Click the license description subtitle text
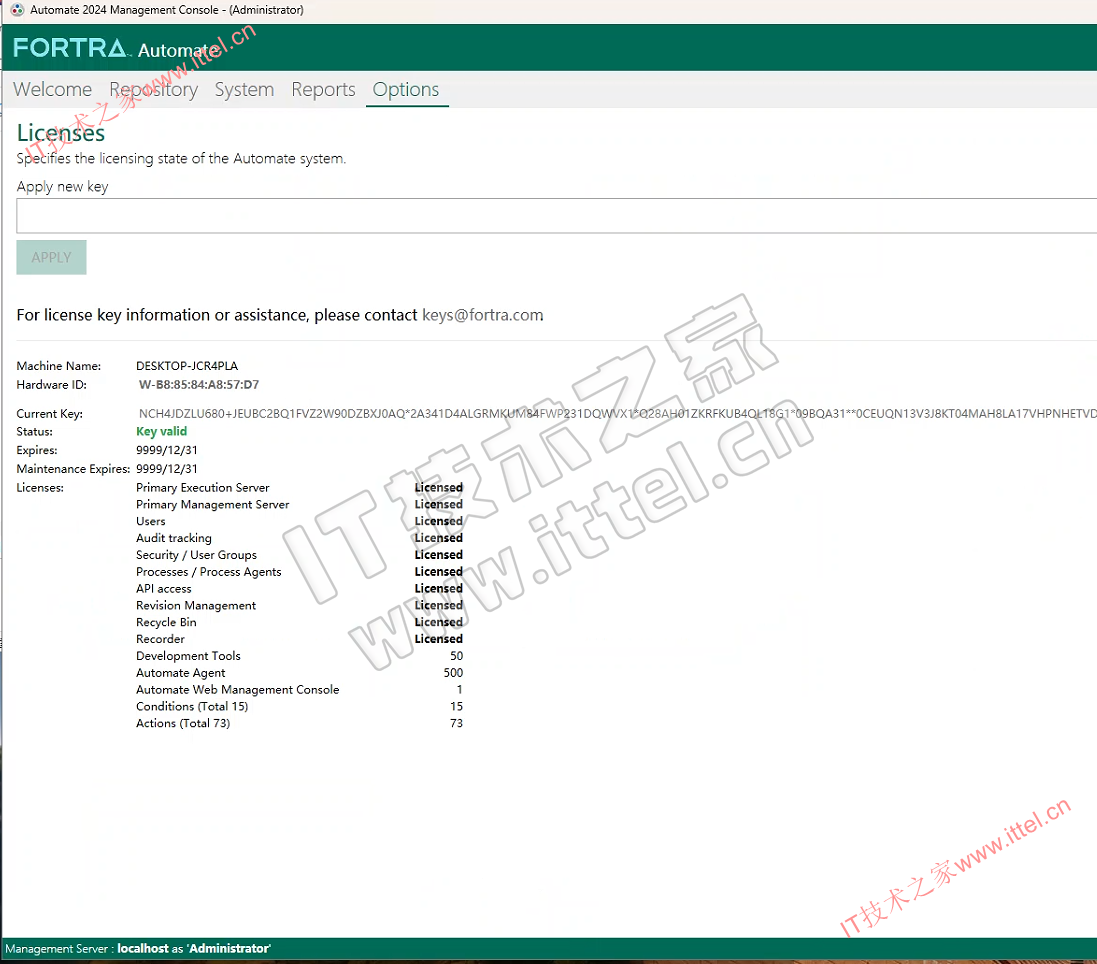Screen dimensions: 1097x964 pyautogui.click(x=181, y=159)
